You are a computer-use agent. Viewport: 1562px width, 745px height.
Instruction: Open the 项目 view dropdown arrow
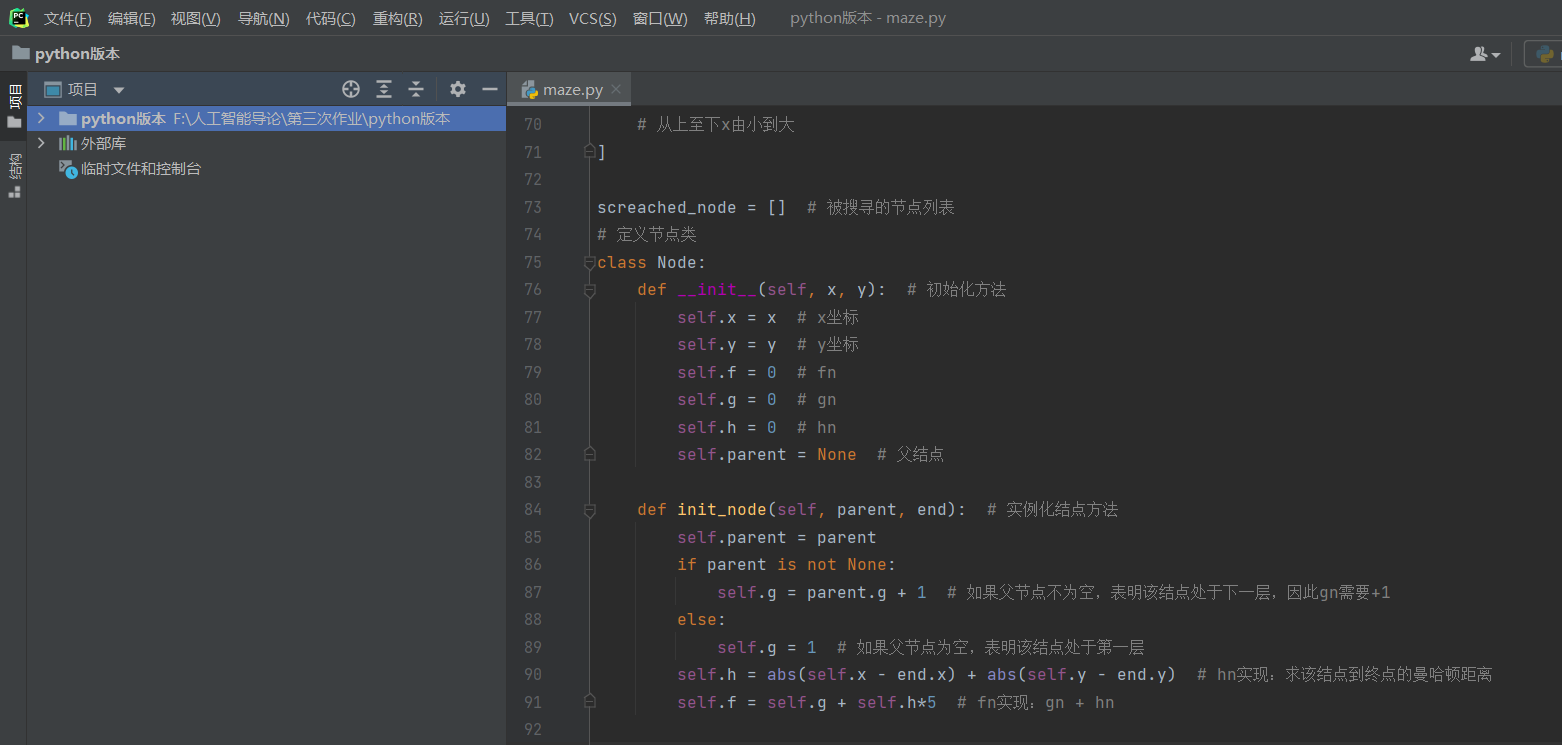(119, 90)
